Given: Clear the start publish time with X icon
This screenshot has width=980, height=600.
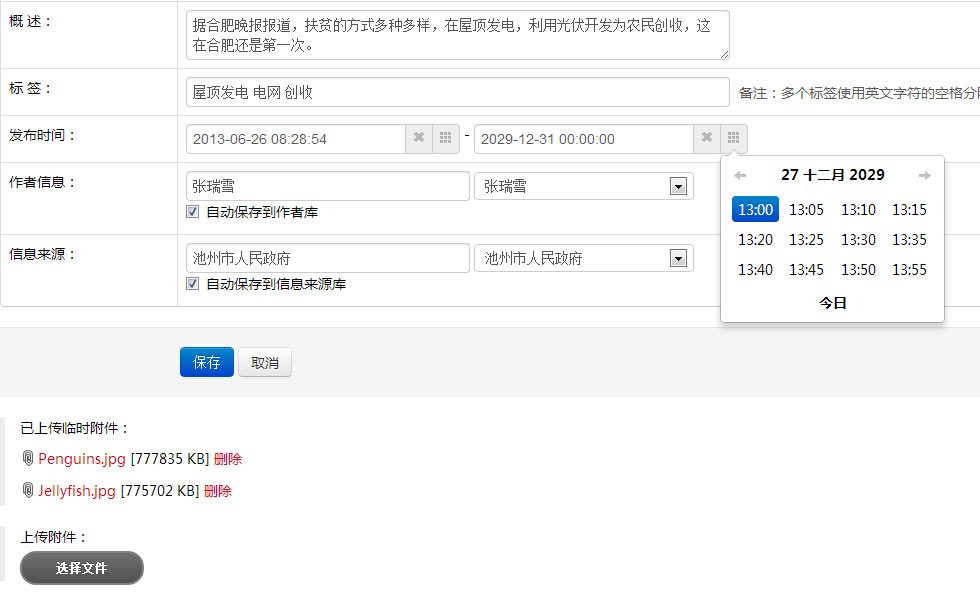Looking at the screenshot, I should point(419,138).
